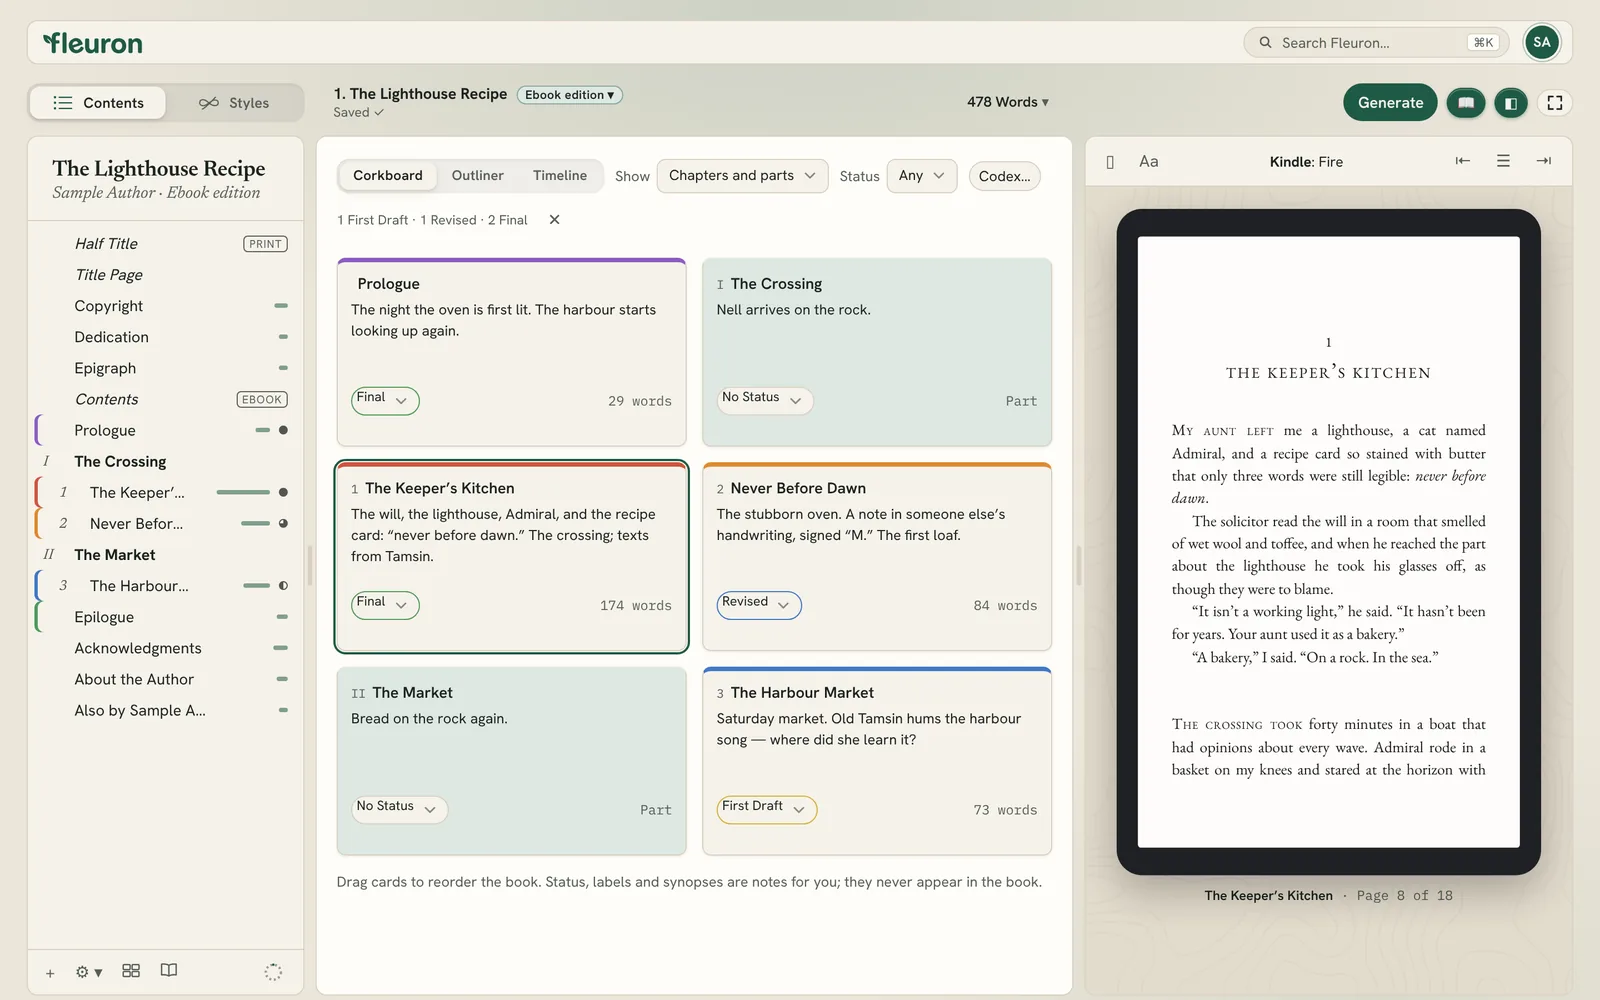The width and height of the screenshot is (1600, 1000).
Task: Open the preview contents list icon
Action: pos(1503,161)
